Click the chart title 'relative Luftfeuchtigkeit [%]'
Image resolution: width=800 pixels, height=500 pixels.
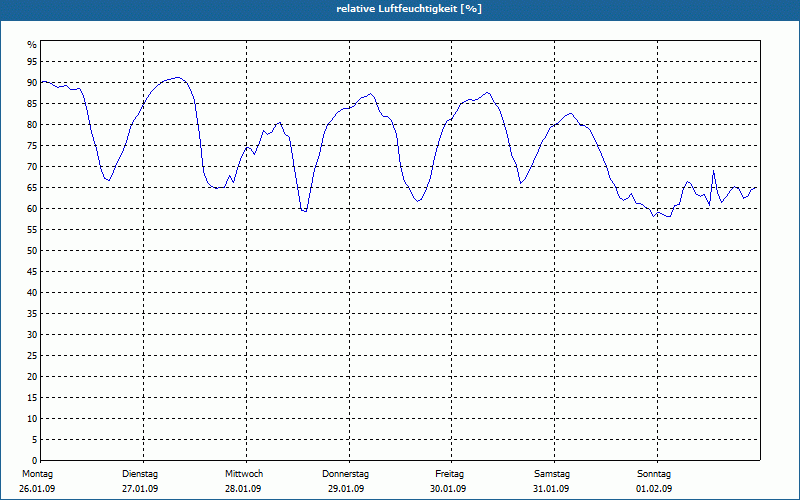(409, 9)
